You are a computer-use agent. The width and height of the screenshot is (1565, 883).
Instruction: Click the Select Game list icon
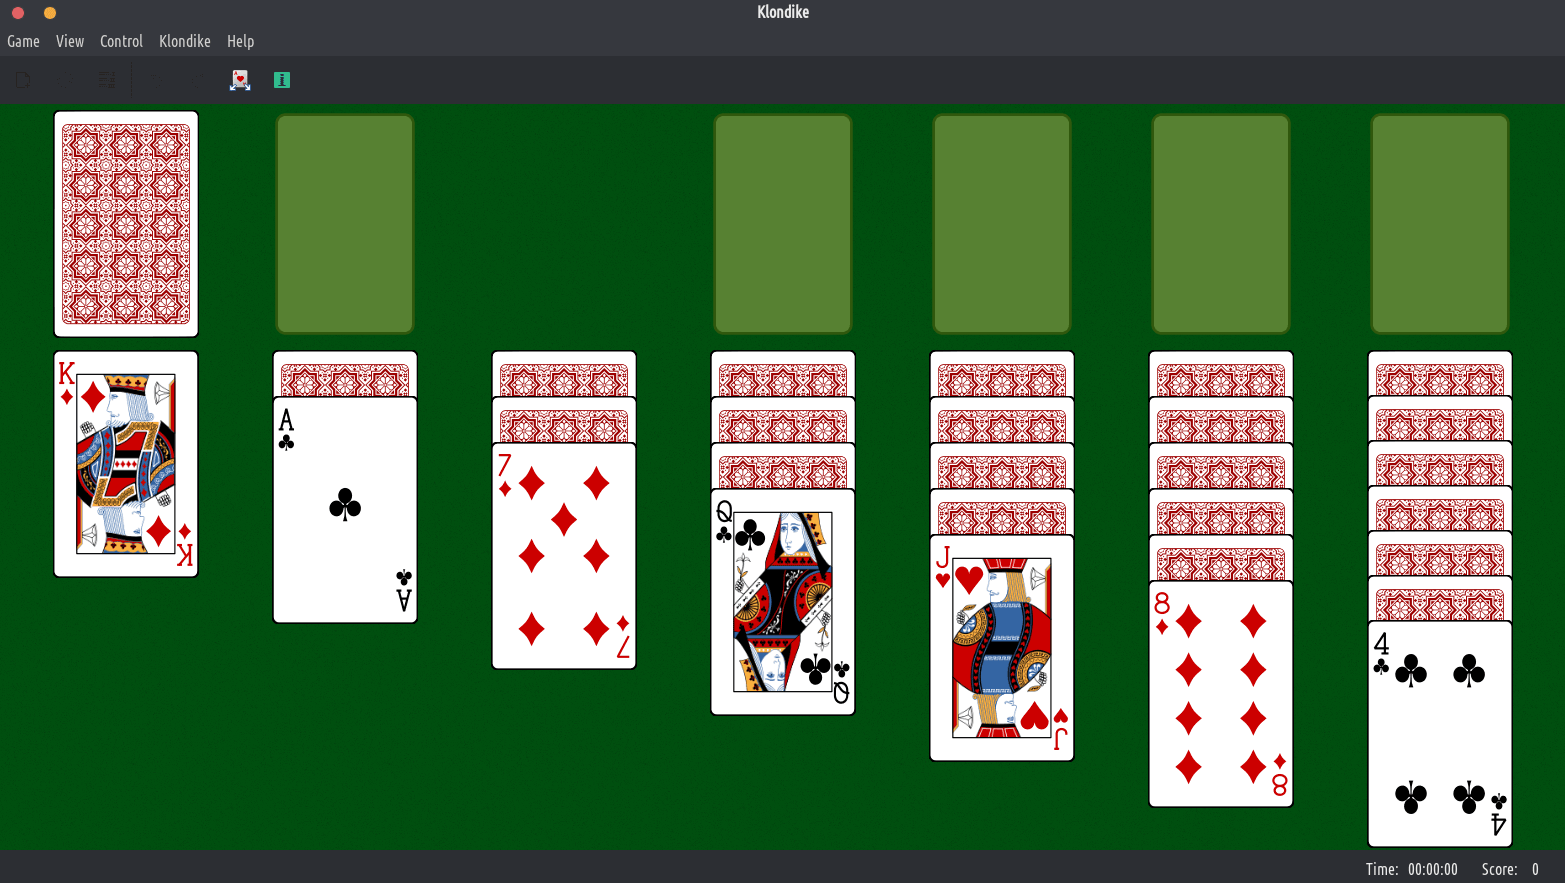tap(106, 80)
